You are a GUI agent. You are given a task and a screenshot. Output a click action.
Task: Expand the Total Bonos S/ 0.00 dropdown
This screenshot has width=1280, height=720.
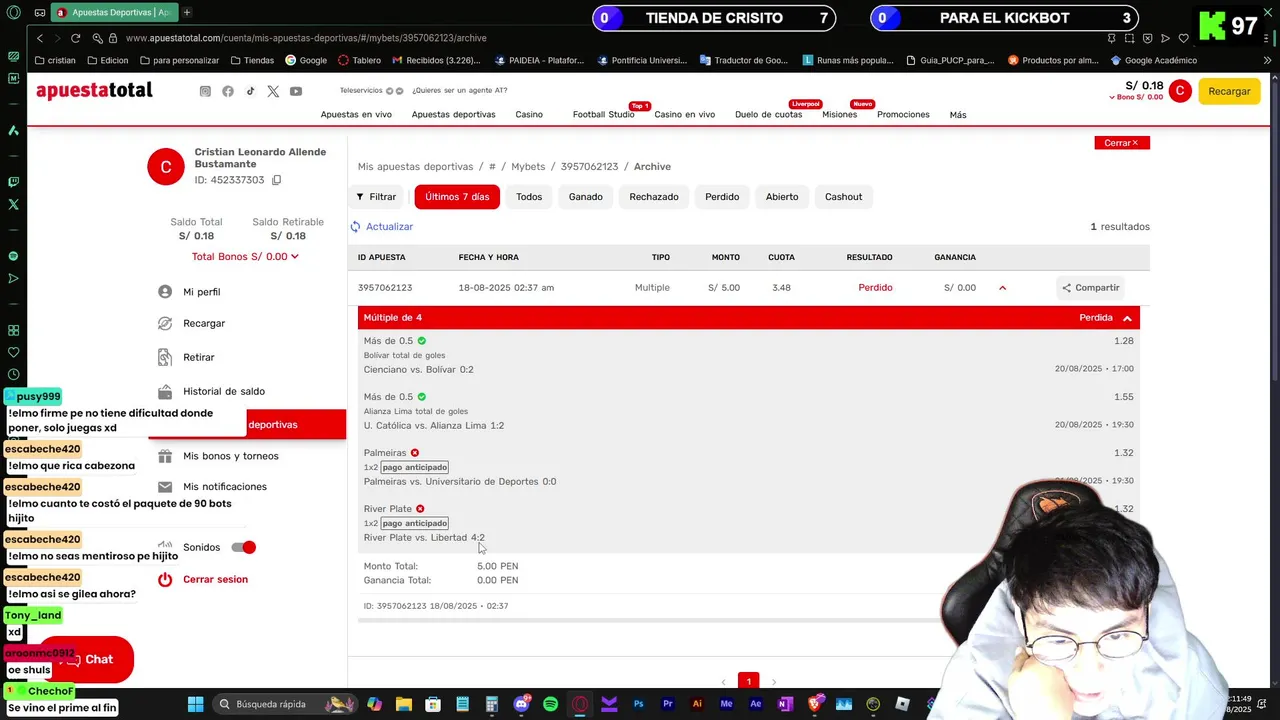point(245,257)
